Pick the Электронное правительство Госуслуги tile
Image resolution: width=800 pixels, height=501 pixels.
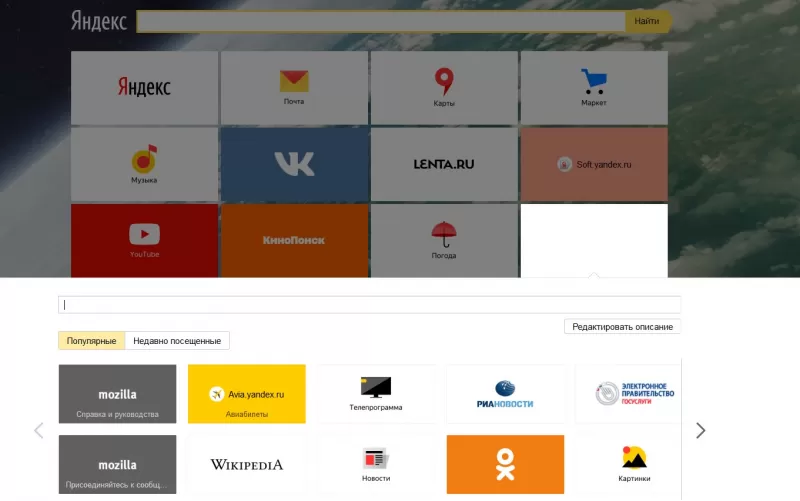629,394
